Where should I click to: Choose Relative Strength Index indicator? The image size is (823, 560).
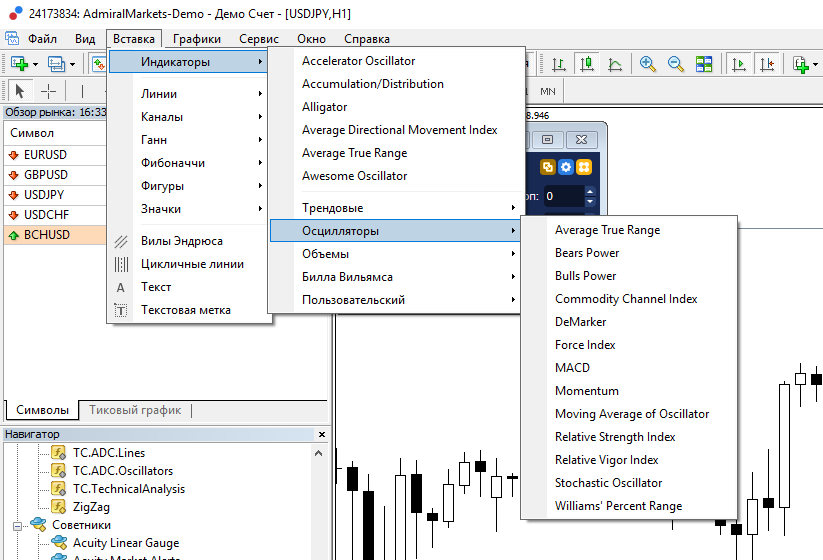(615, 437)
